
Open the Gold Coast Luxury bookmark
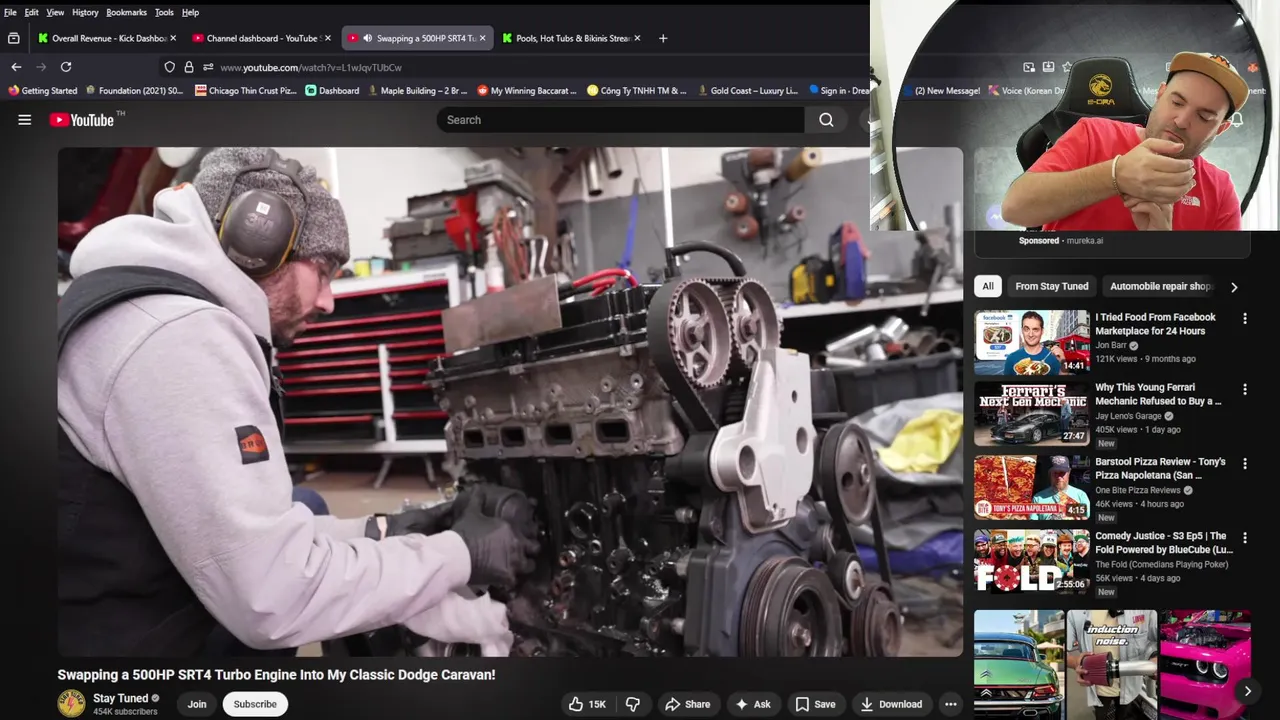tap(748, 90)
